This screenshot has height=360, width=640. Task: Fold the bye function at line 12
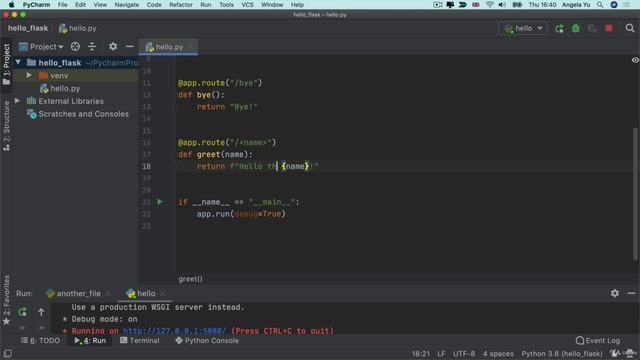click(x=174, y=95)
